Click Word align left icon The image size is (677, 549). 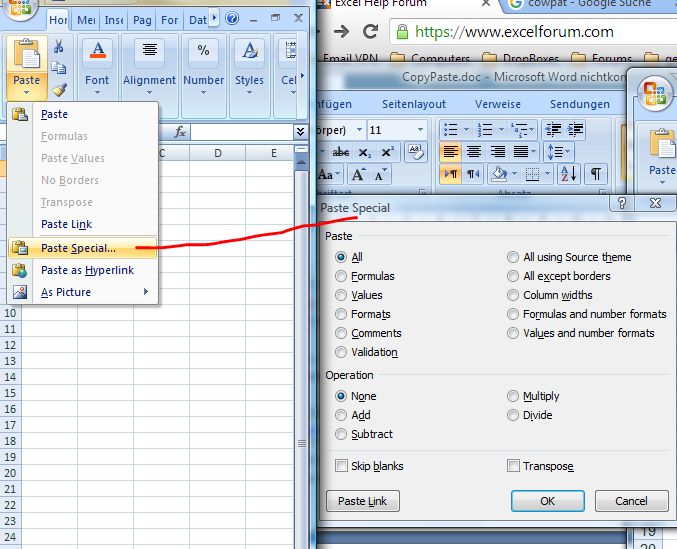(x=450, y=151)
